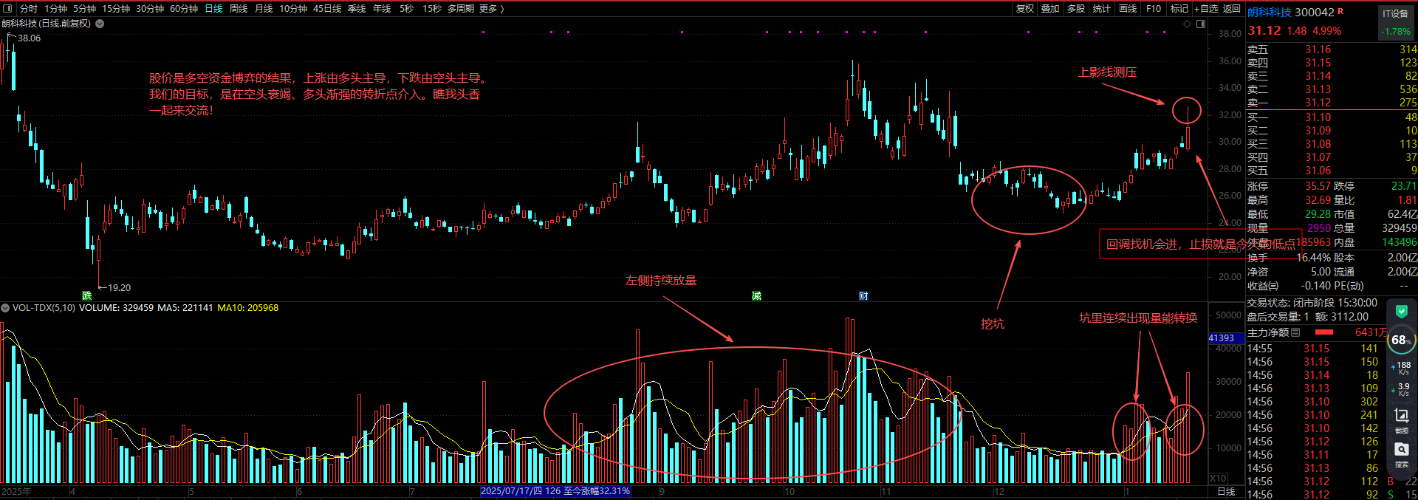Viewport: 1418px width, 500px height.
Task: Click the 返回 button
Action: pyautogui.click(x=1231, y=8)
